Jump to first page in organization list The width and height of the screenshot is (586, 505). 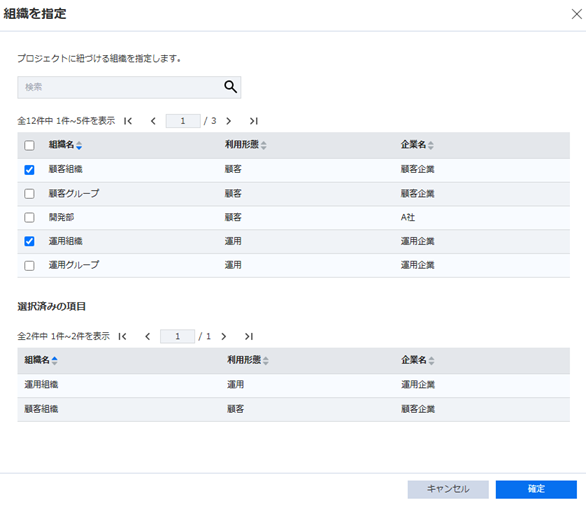point(128,121)
